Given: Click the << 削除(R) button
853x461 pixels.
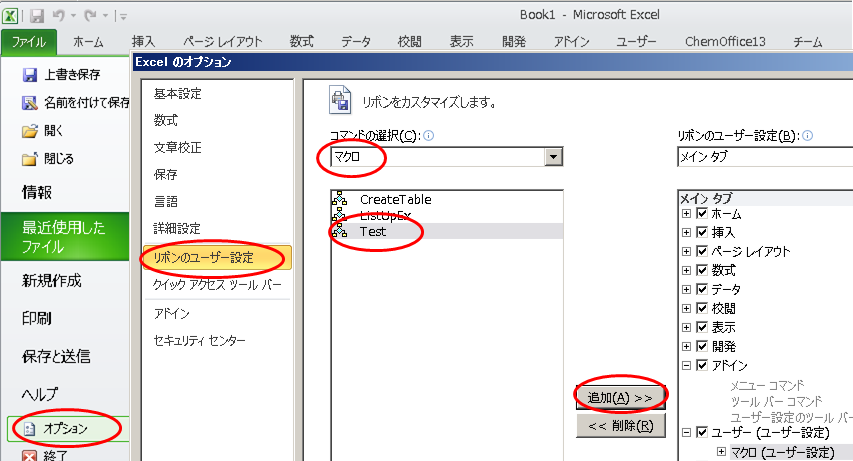Looking at the screenshot, I should click(x=621, y=426).
